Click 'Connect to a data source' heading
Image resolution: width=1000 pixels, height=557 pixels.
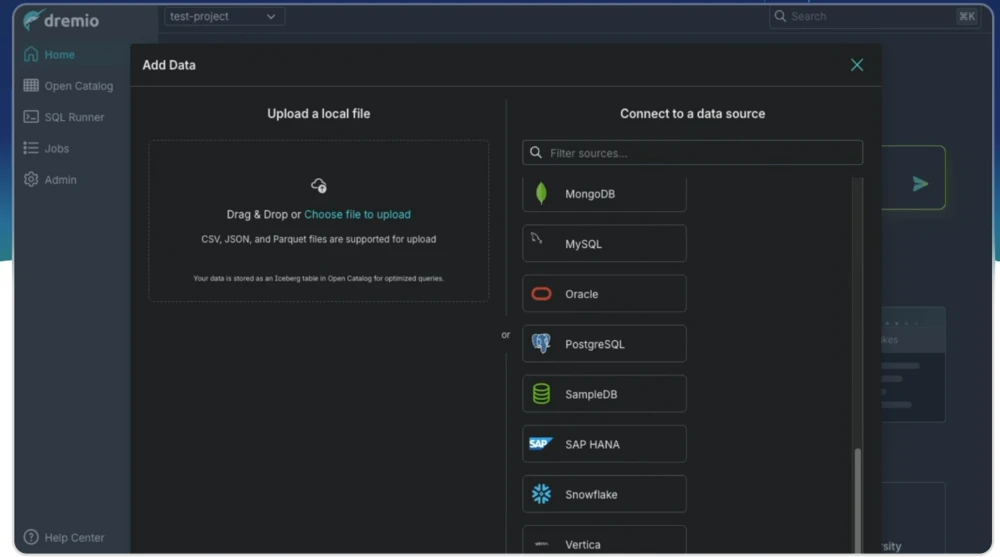click(x=692, y=114)
